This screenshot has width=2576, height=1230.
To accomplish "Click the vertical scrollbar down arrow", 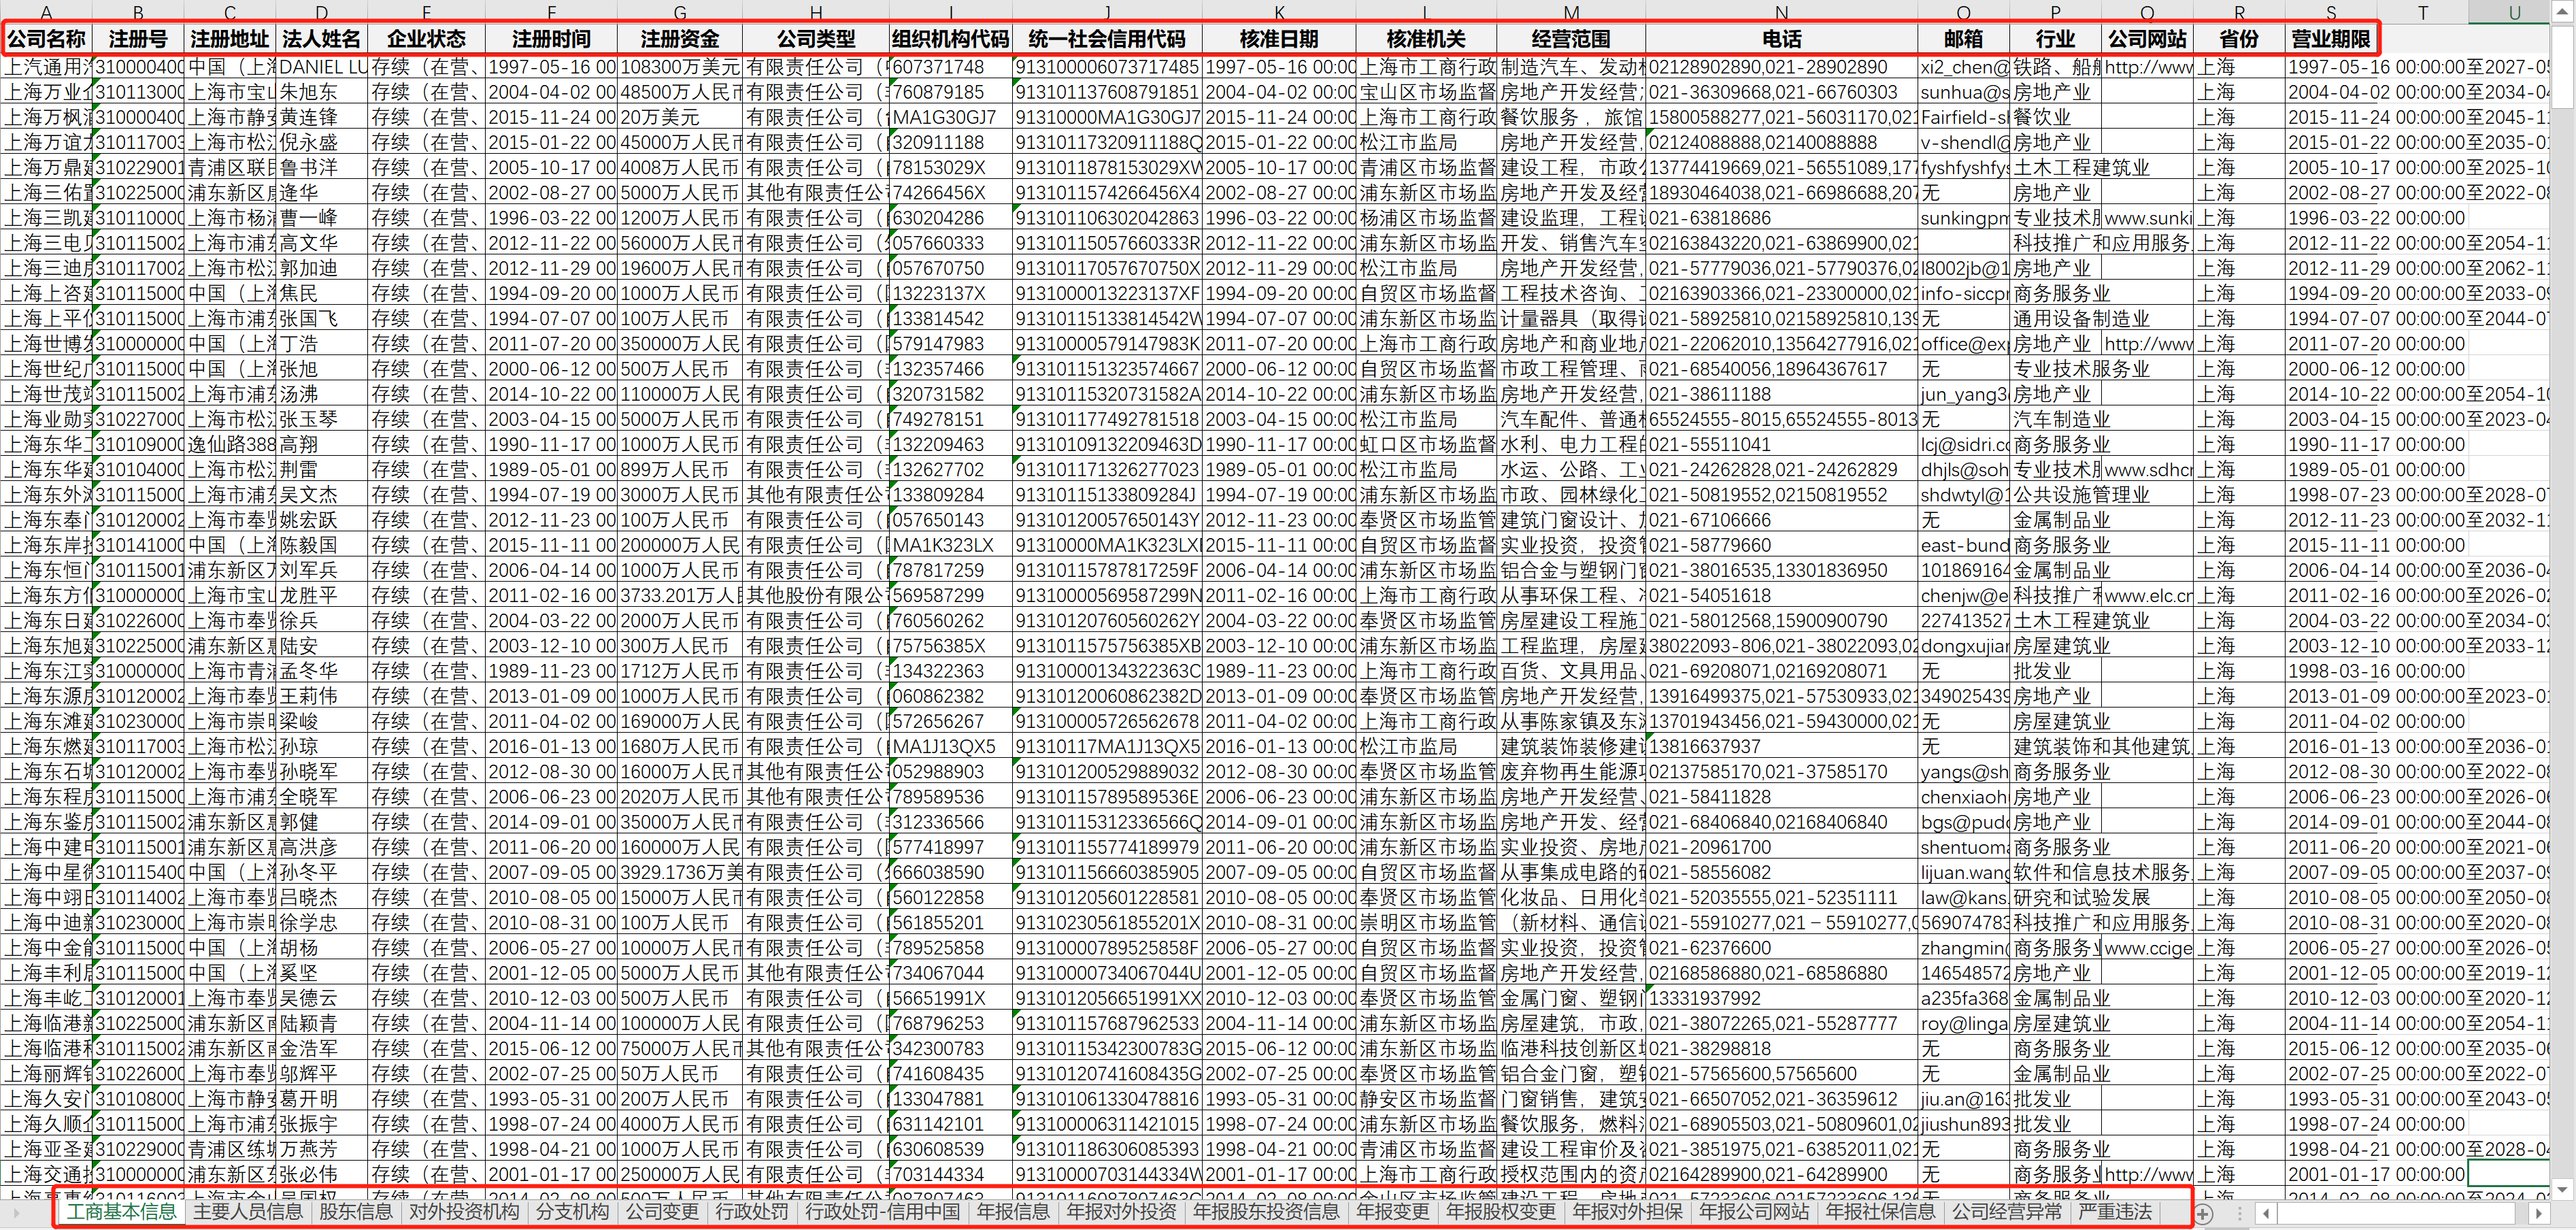I will pos(2562,1189).
